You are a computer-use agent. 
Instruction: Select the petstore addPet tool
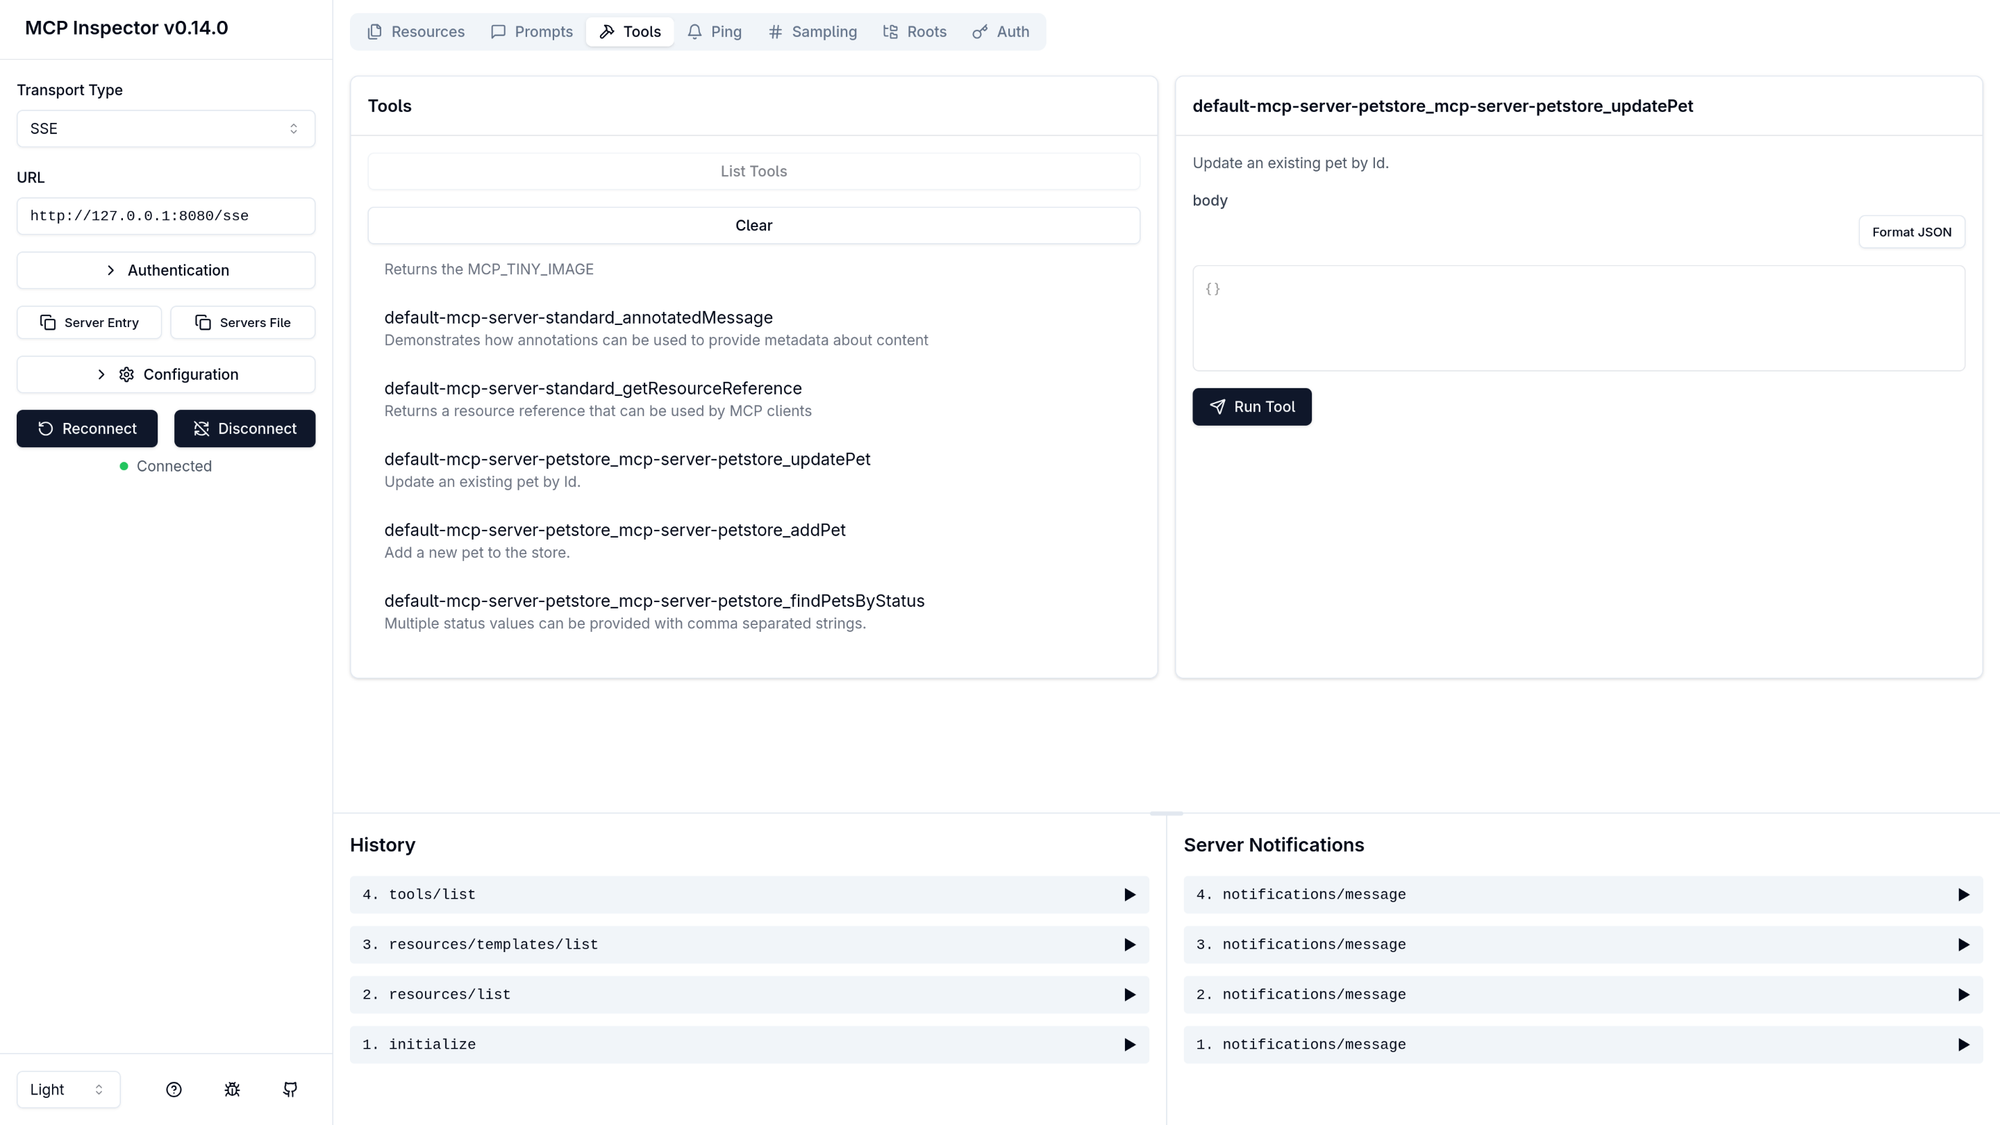754,541
